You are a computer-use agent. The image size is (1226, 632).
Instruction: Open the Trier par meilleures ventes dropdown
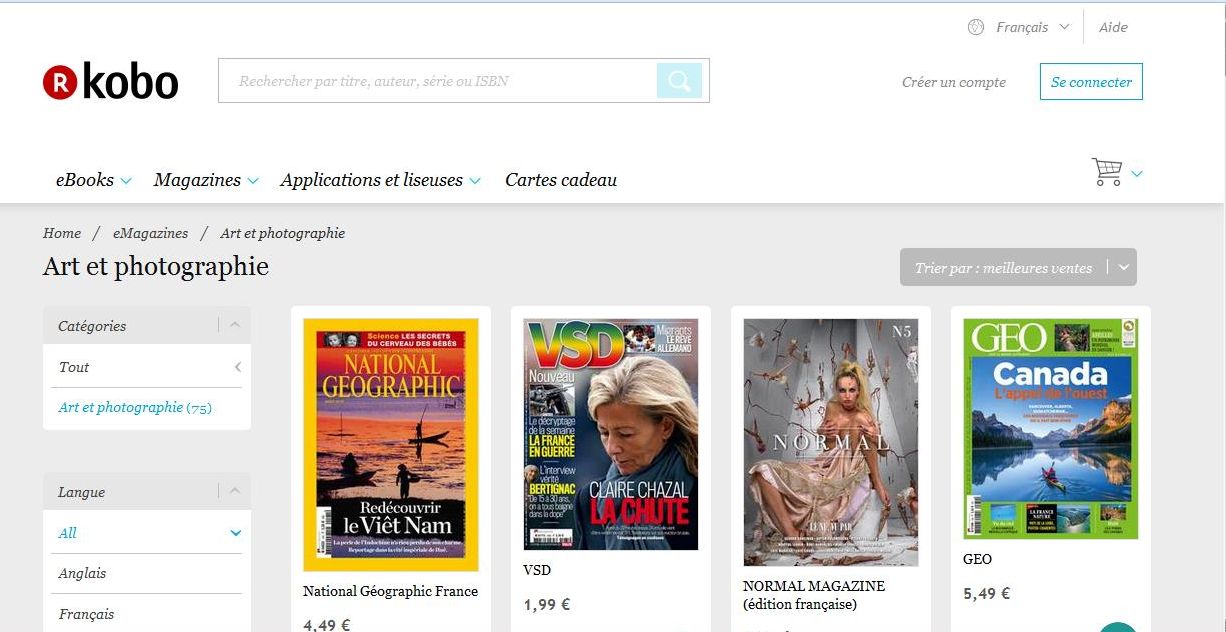tap(1018, 267)
